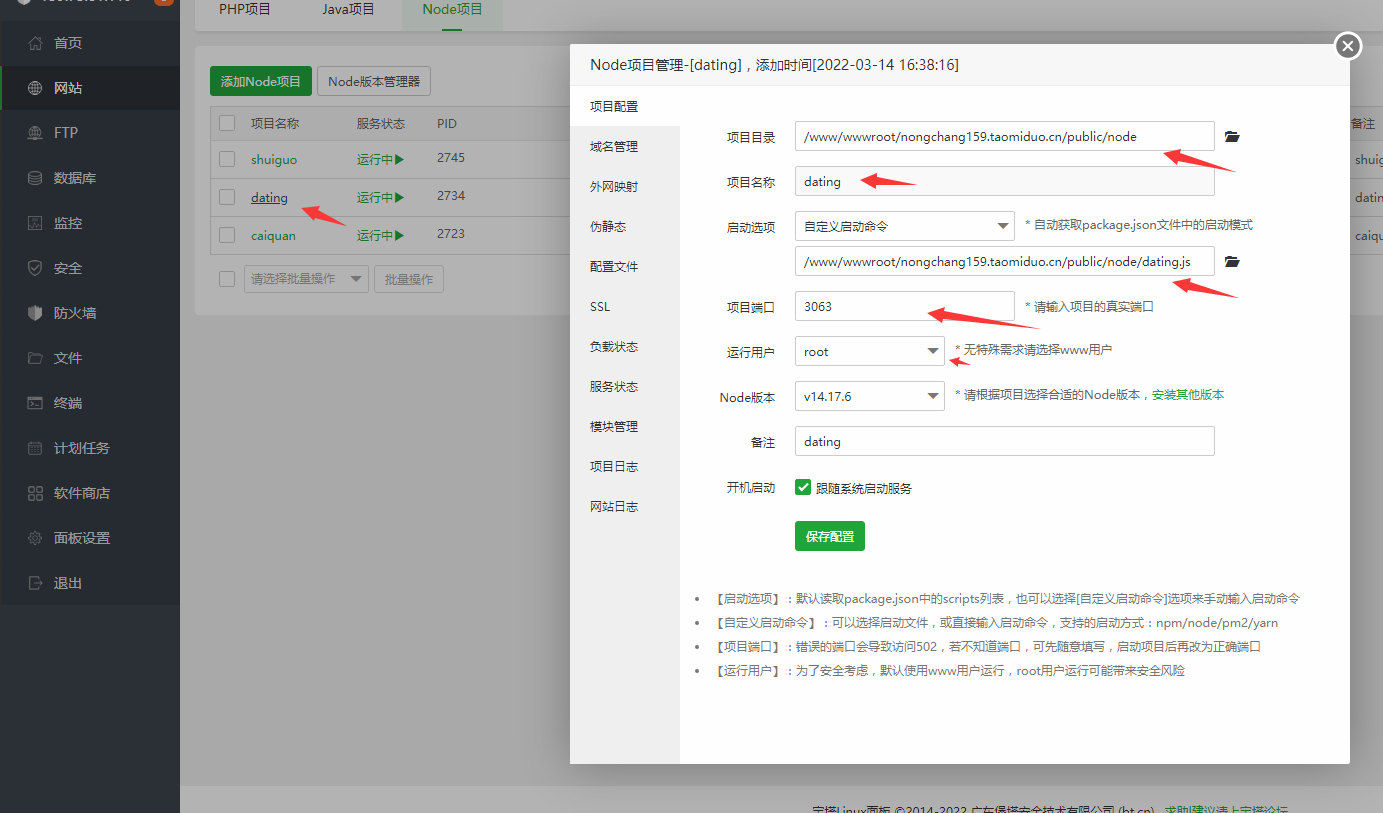
Task: Click the folder icon beside dating.js path
Action: (x=1232, y=262)
